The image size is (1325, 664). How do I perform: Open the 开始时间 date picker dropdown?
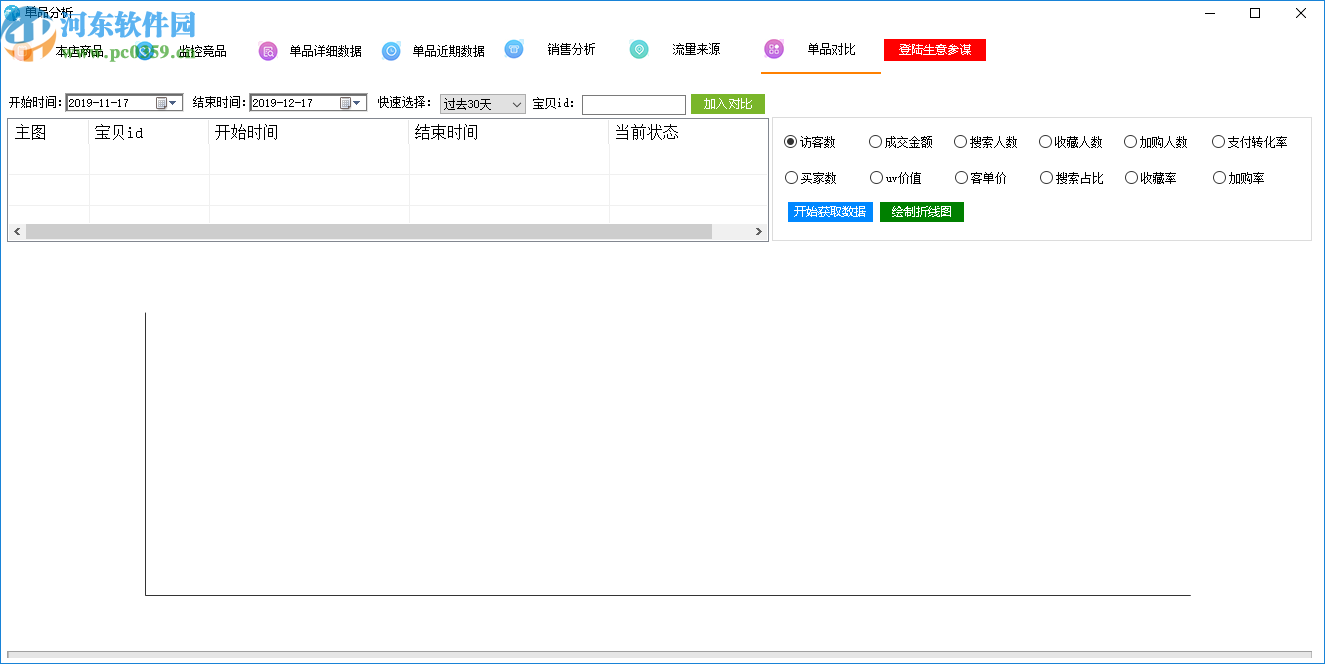click(x=173, y=103)
